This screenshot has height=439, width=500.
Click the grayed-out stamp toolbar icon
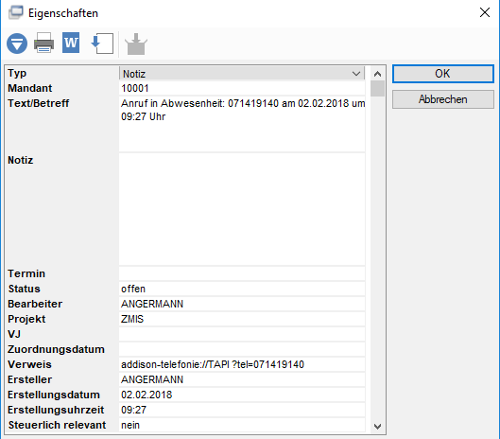[136, 44]
